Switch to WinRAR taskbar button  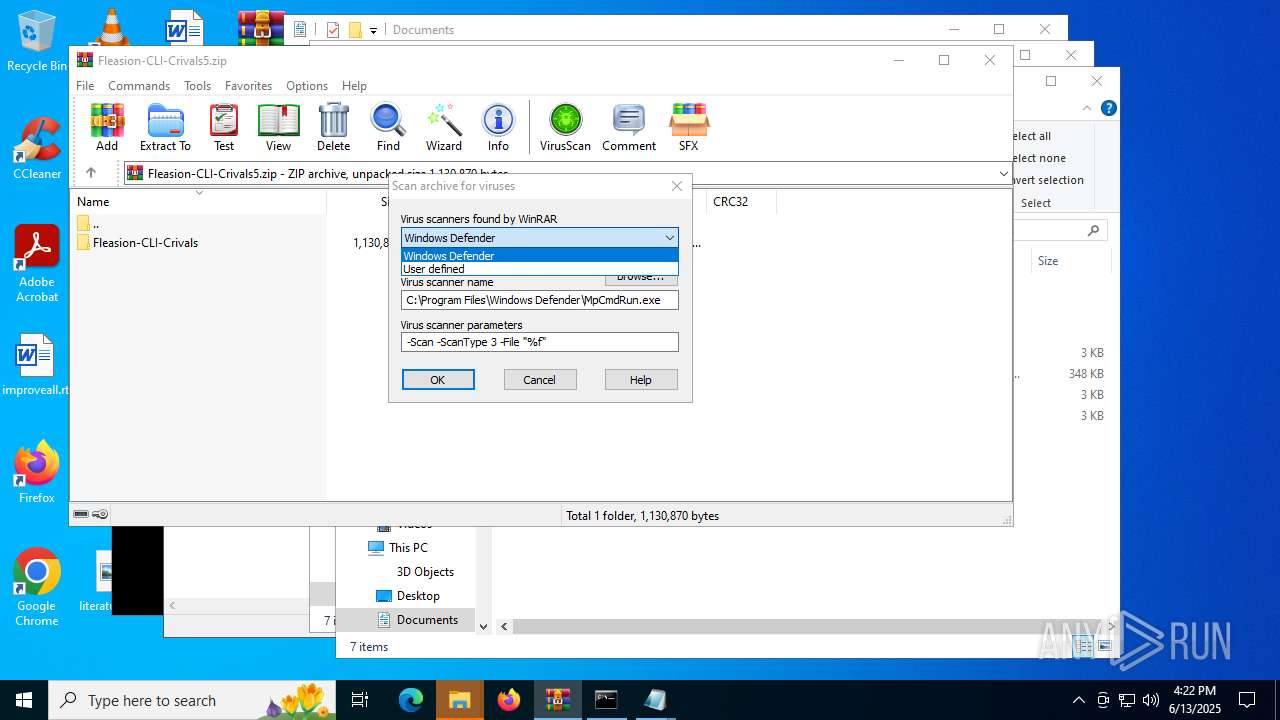557,700
